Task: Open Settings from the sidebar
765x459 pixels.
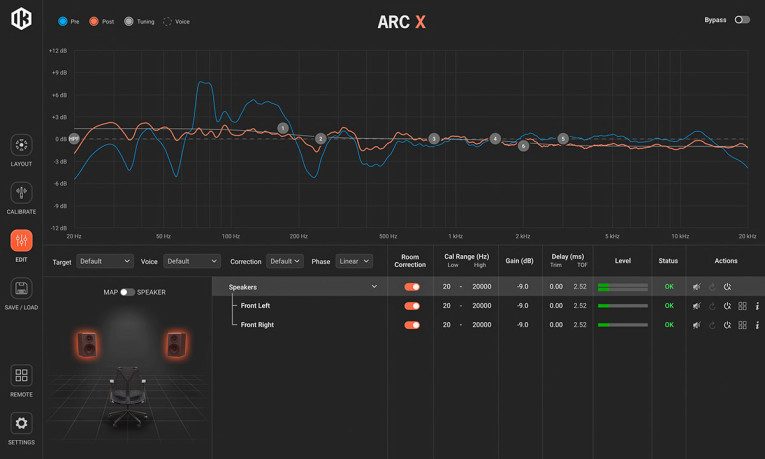Action: (x=21, y=427)
